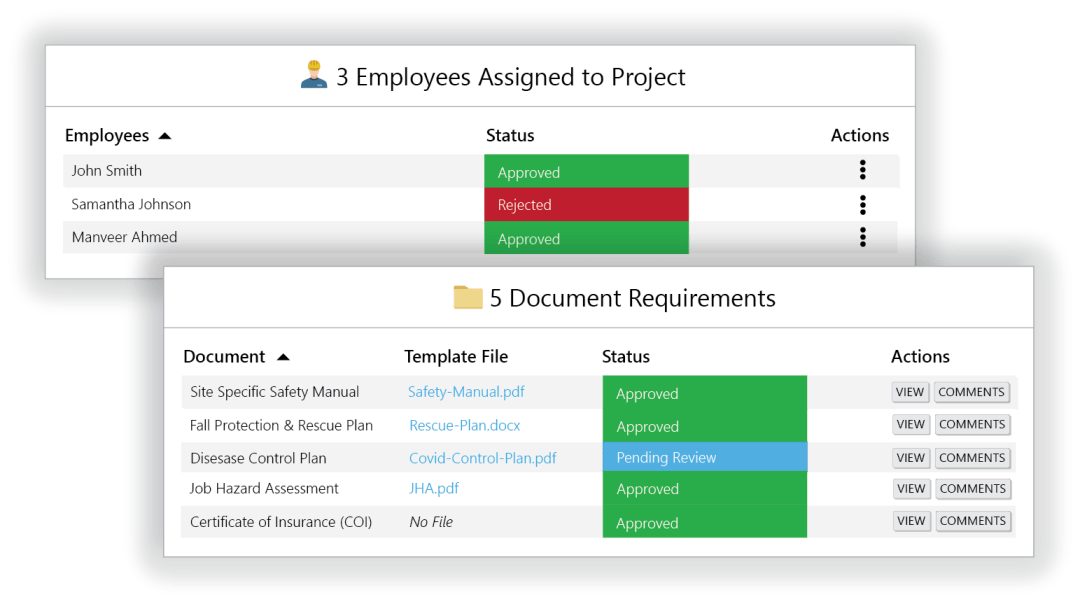Click the folder icon beside Document Requirements
The image size is (1080, 604).
468,298
